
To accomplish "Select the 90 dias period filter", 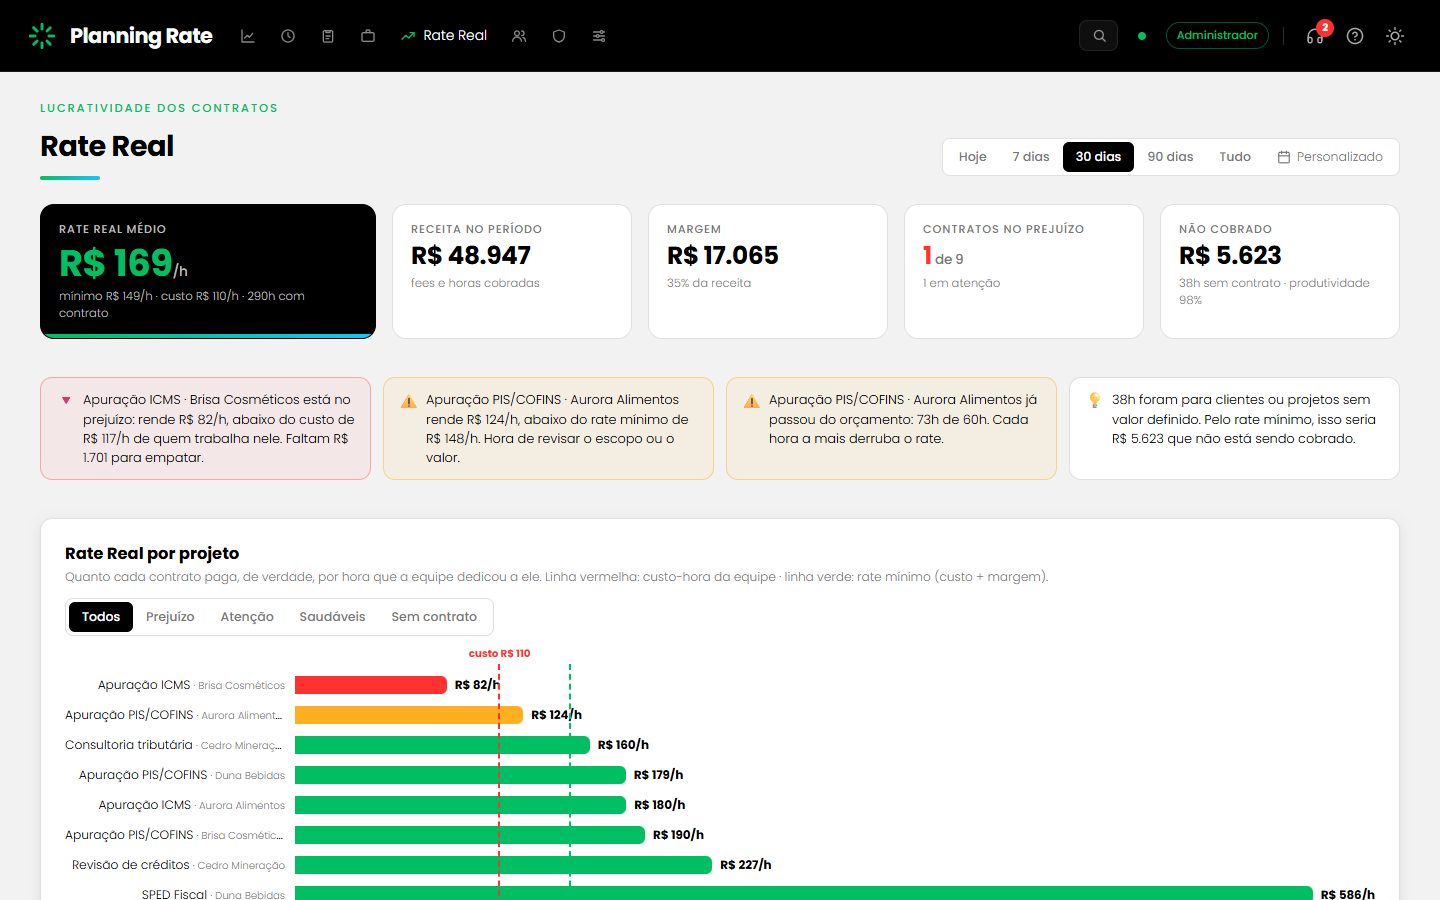I will [x=1170, y=157].
